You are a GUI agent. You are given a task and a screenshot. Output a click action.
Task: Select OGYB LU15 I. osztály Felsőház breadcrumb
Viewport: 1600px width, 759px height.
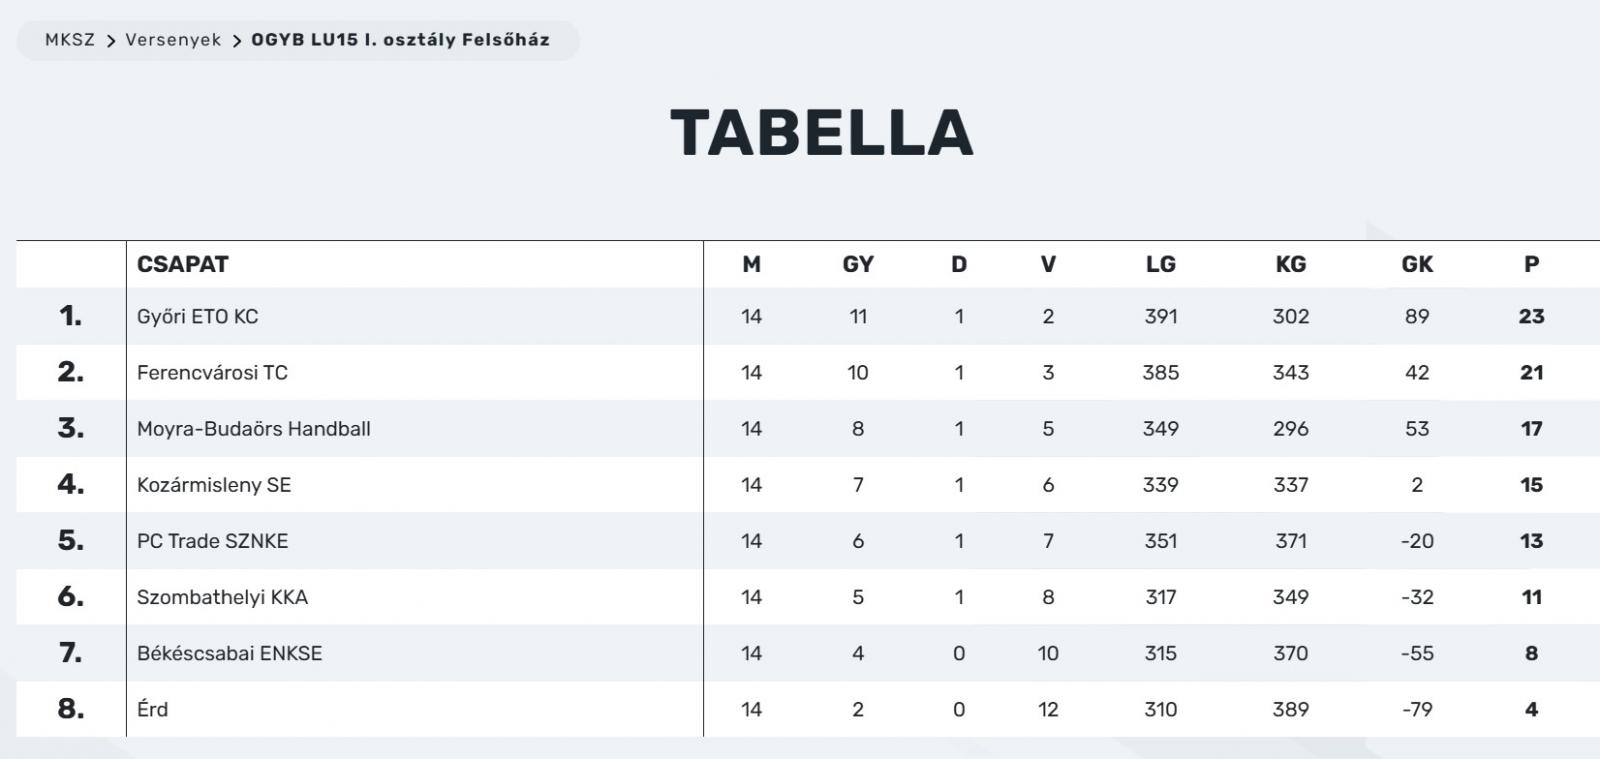point(400,40)
